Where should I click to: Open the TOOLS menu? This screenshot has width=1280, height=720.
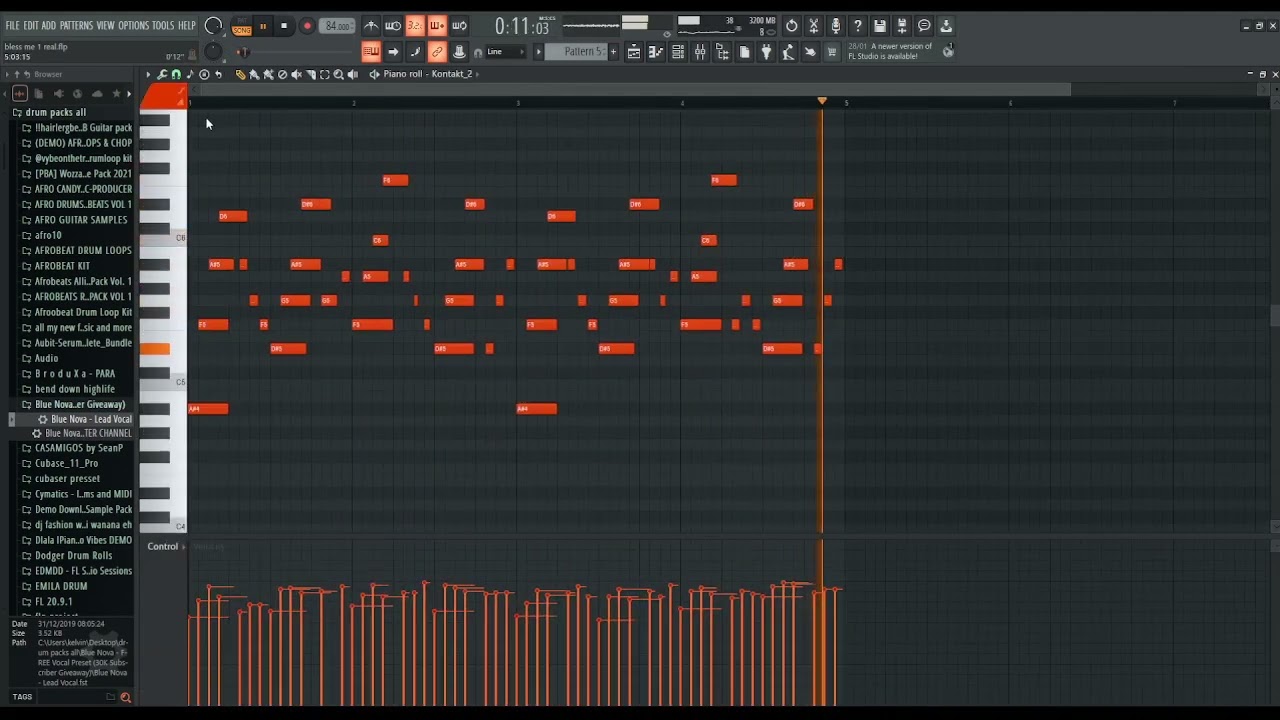pyautogui.click(x=163, y=25)
